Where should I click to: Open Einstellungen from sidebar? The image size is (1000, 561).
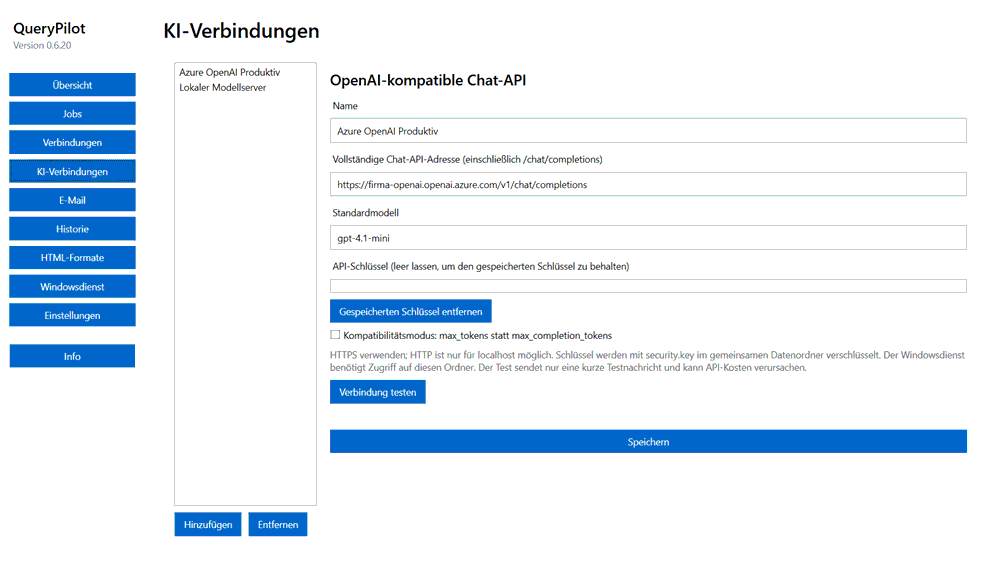[72, 316]
